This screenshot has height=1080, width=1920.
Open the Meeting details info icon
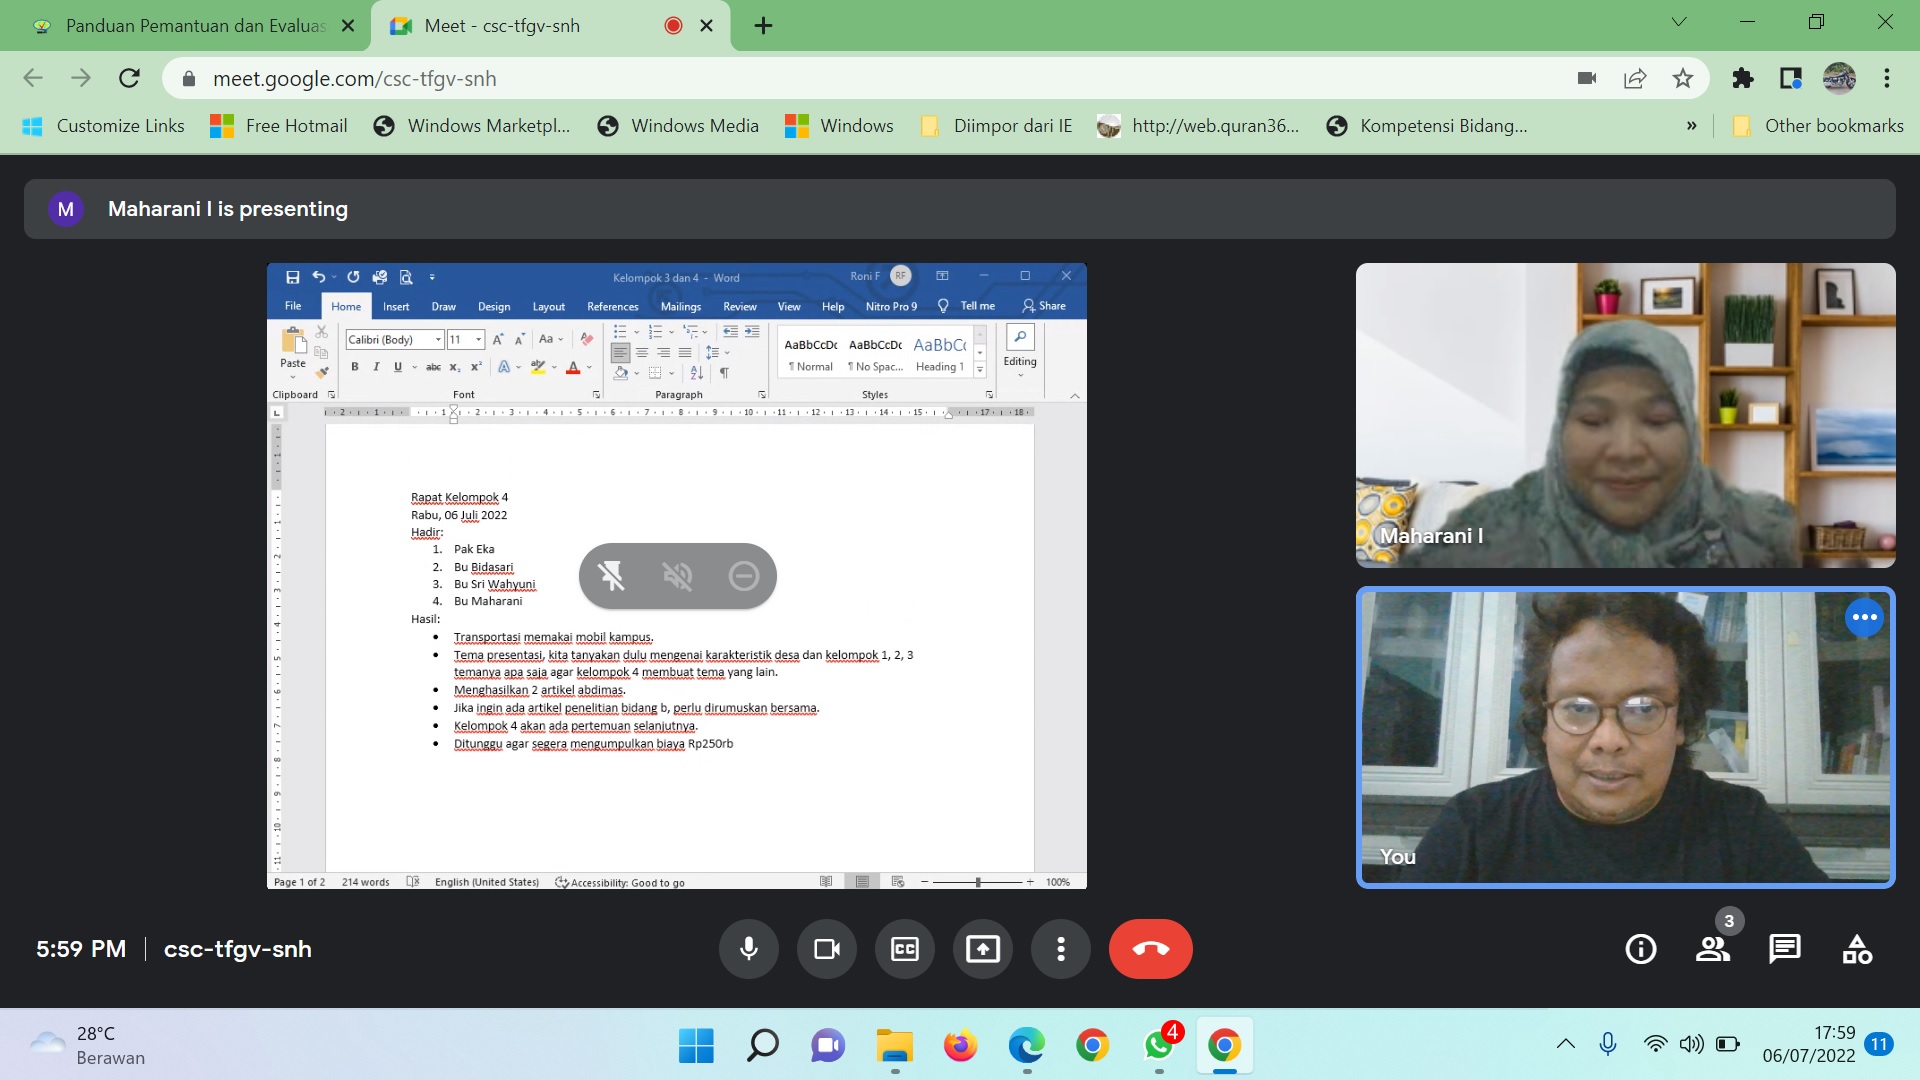click(1640, 948)
